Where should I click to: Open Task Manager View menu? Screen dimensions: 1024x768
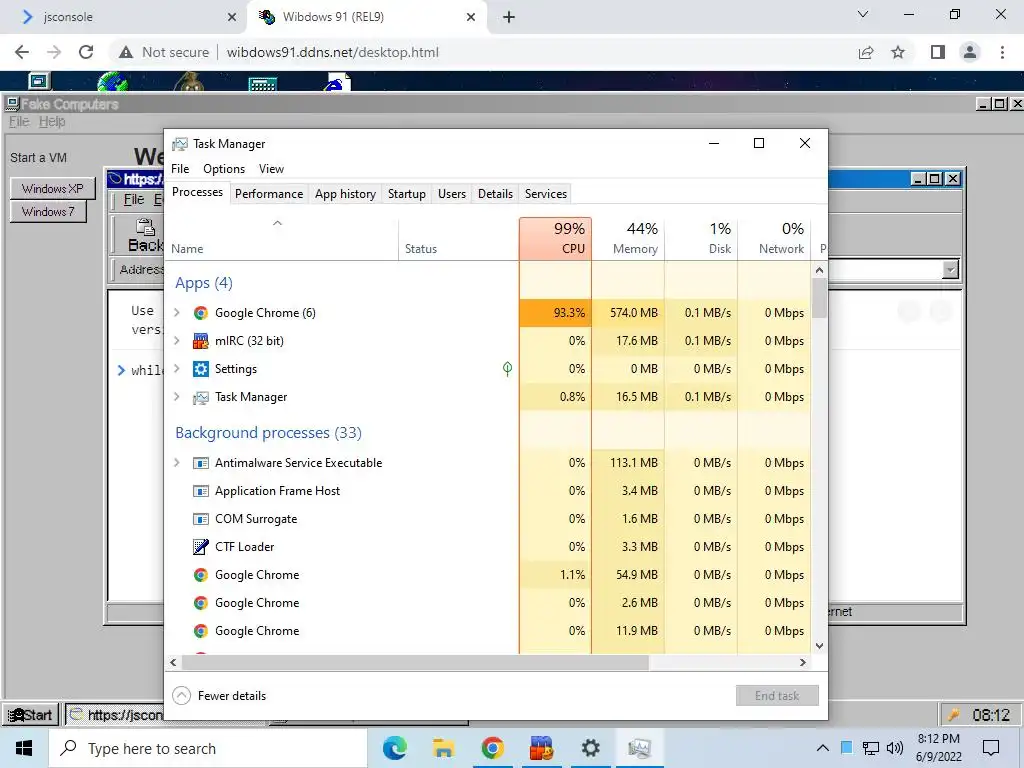[x=271, y=169]
